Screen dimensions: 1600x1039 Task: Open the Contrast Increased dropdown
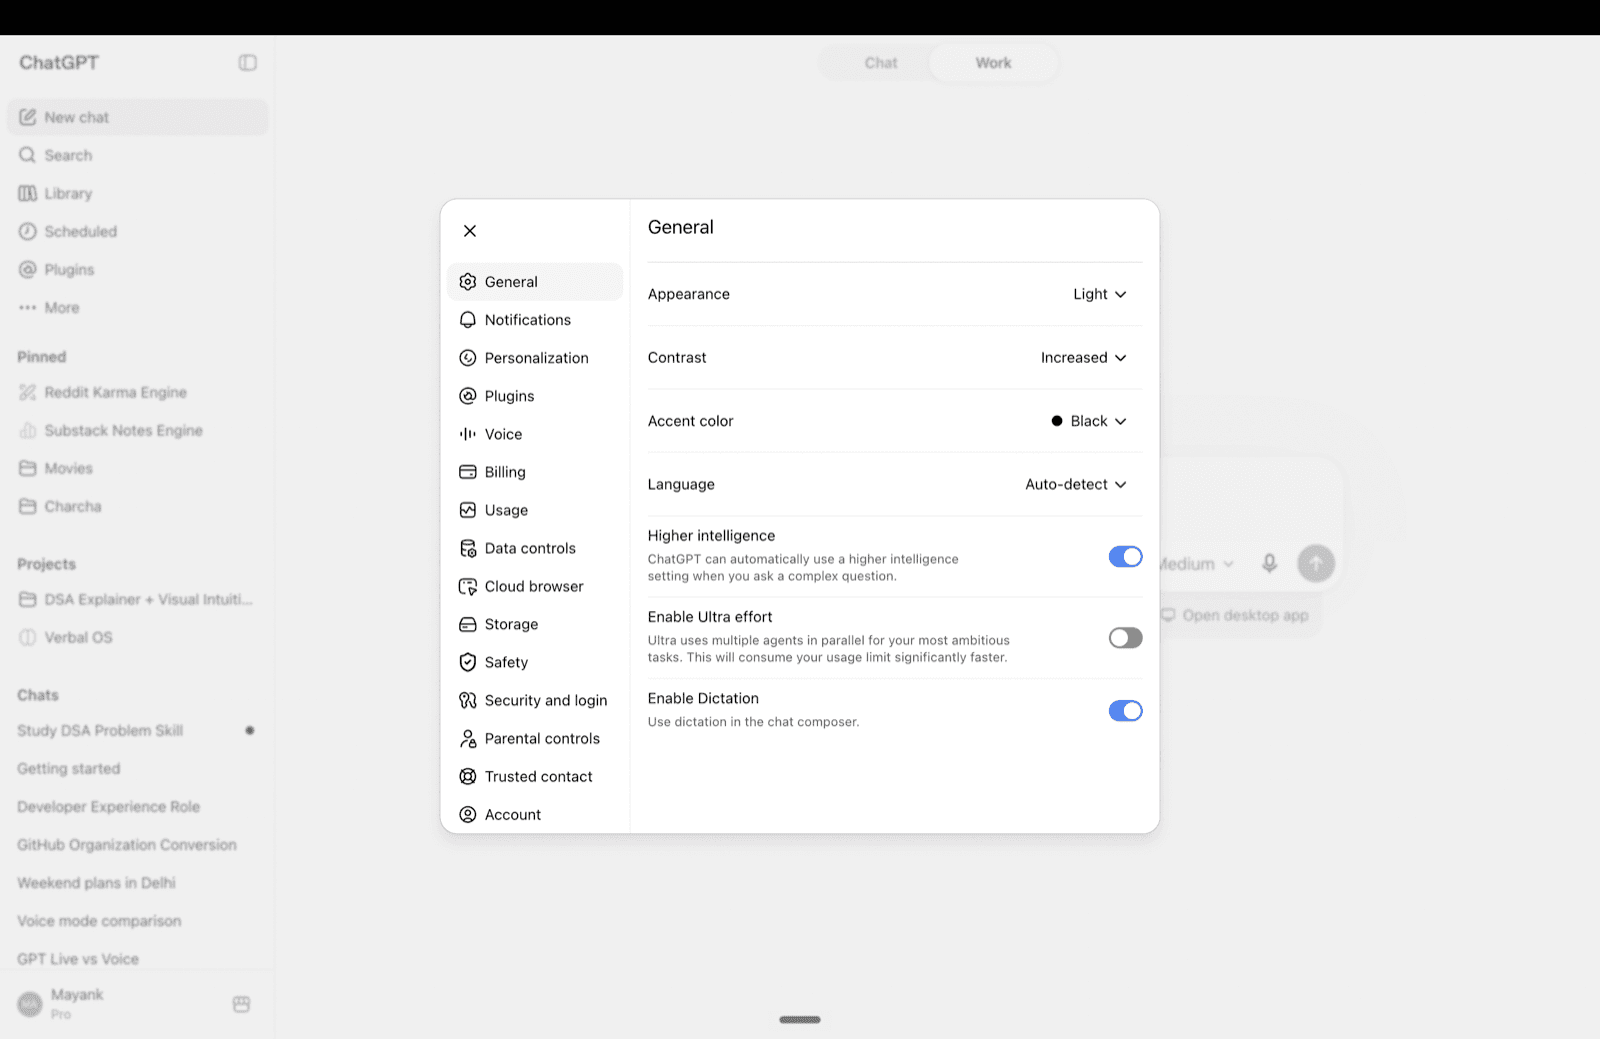pos(1083,358)
